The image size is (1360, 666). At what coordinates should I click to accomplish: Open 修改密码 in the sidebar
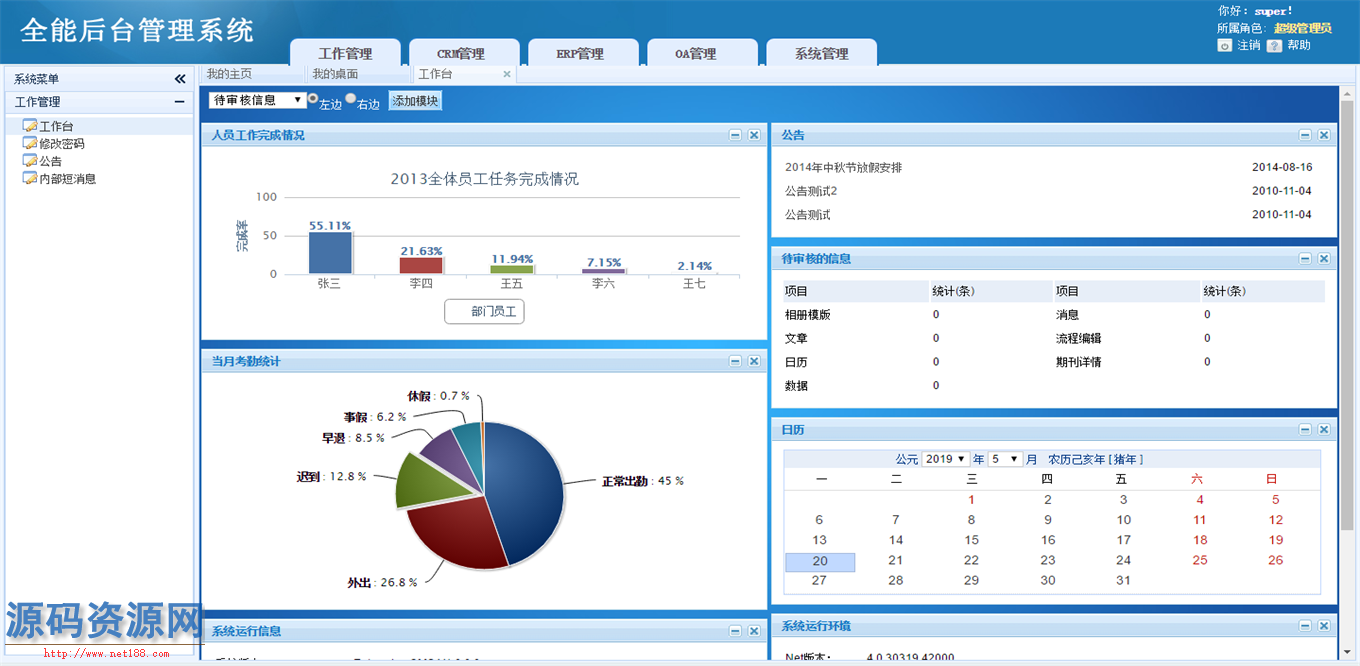point(61,144)
